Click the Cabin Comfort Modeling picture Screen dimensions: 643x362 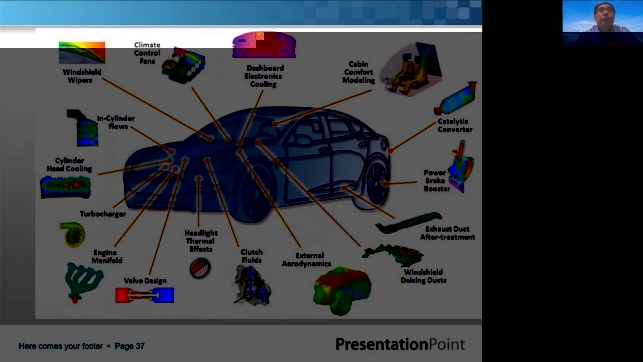click(410, 69)
